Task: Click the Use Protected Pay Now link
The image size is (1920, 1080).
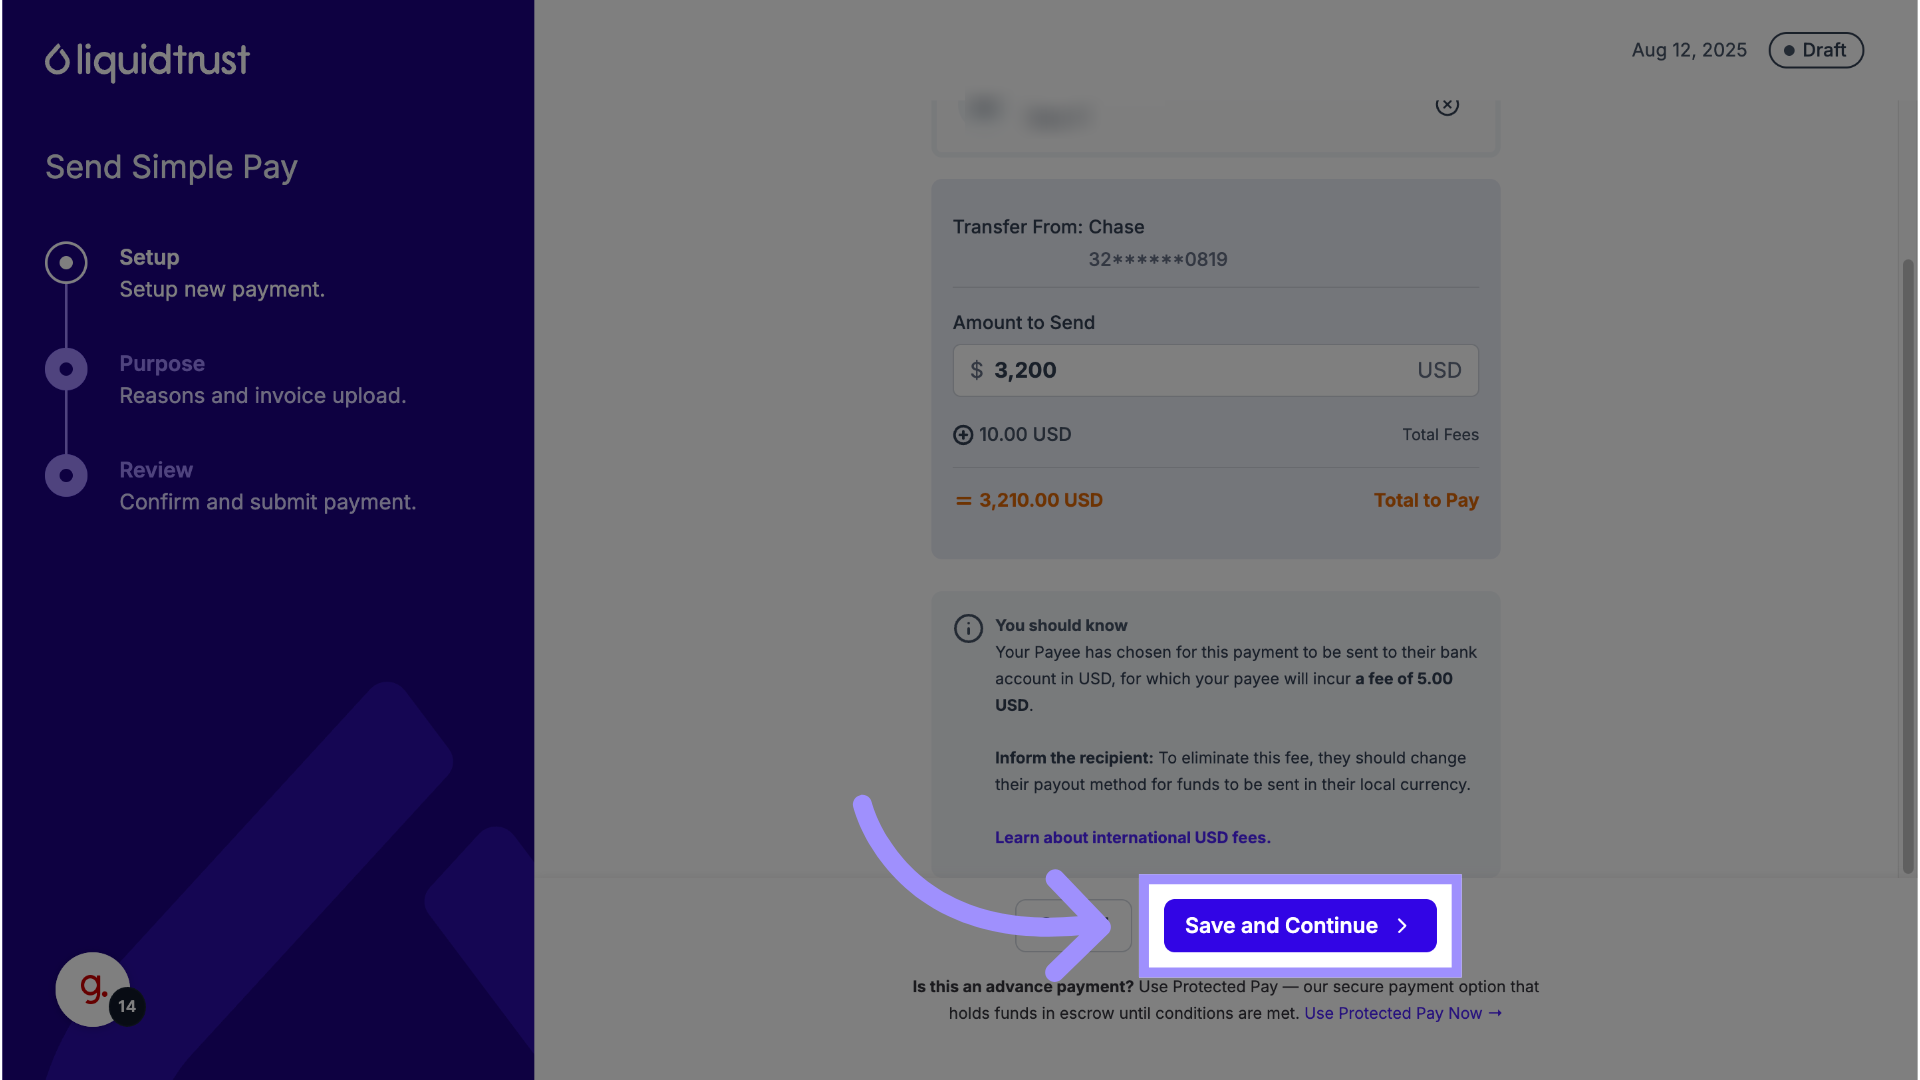Action: tap(1402, 1013)
